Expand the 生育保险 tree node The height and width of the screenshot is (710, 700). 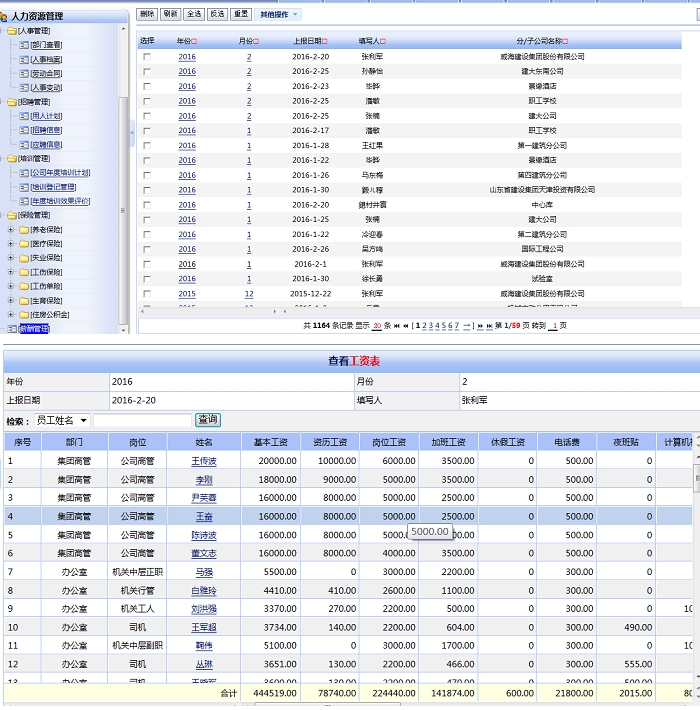[11, 301]
